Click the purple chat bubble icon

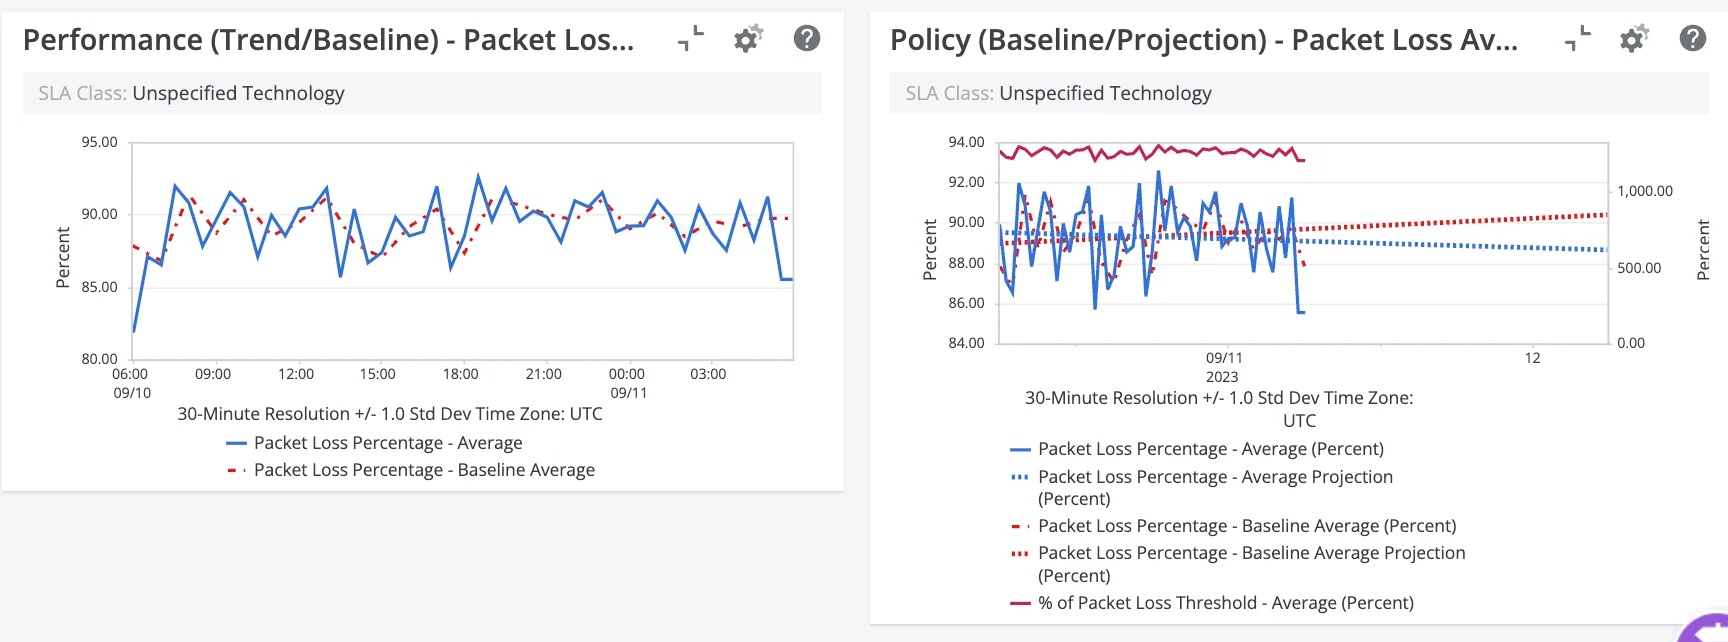click(1706, 630)
